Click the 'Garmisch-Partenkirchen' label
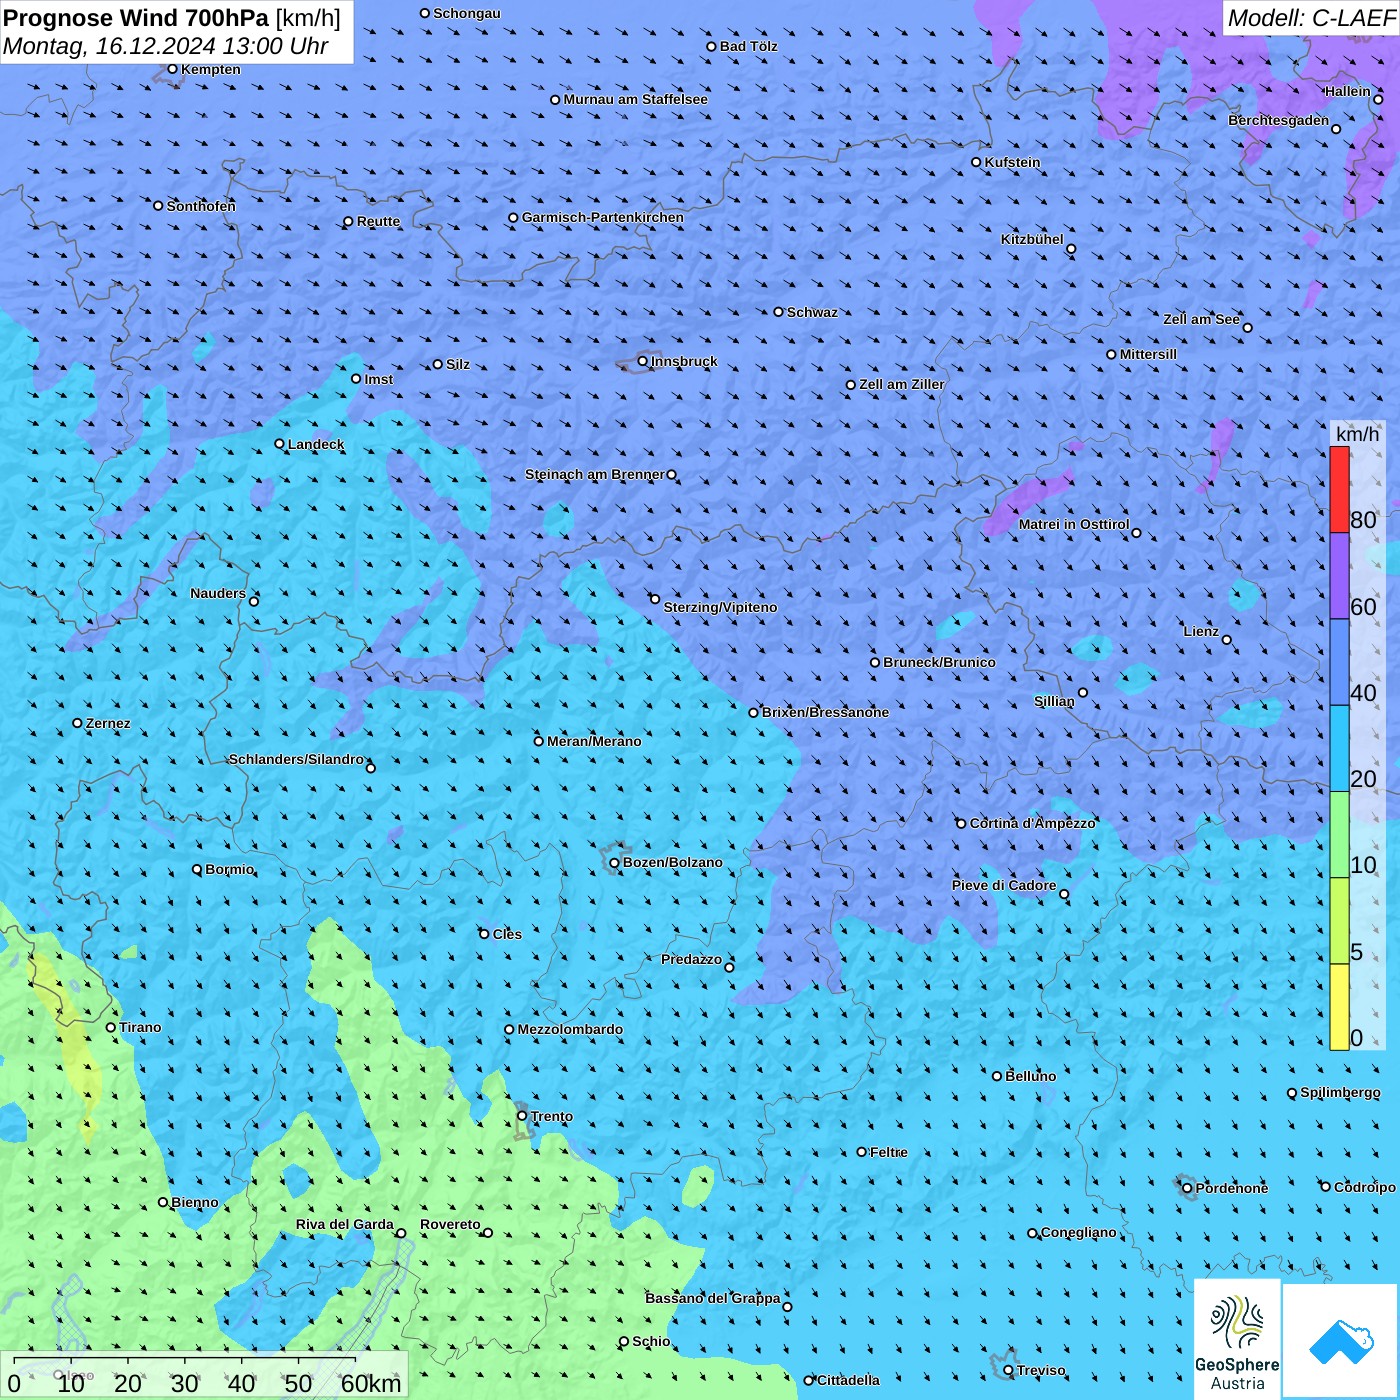The image size is (1400, 1400). 603,217
